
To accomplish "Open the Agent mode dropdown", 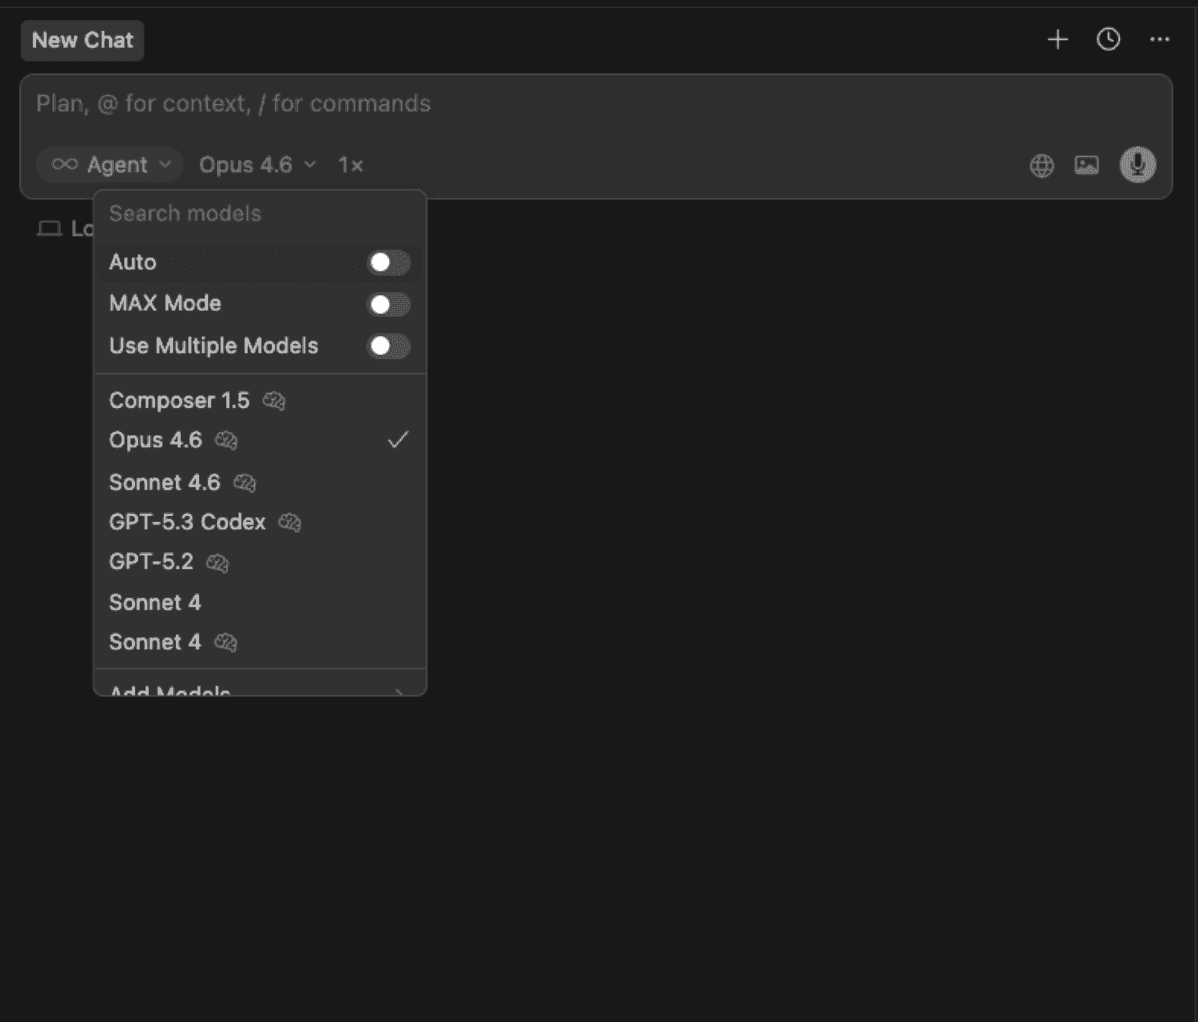I will [110, 165].
